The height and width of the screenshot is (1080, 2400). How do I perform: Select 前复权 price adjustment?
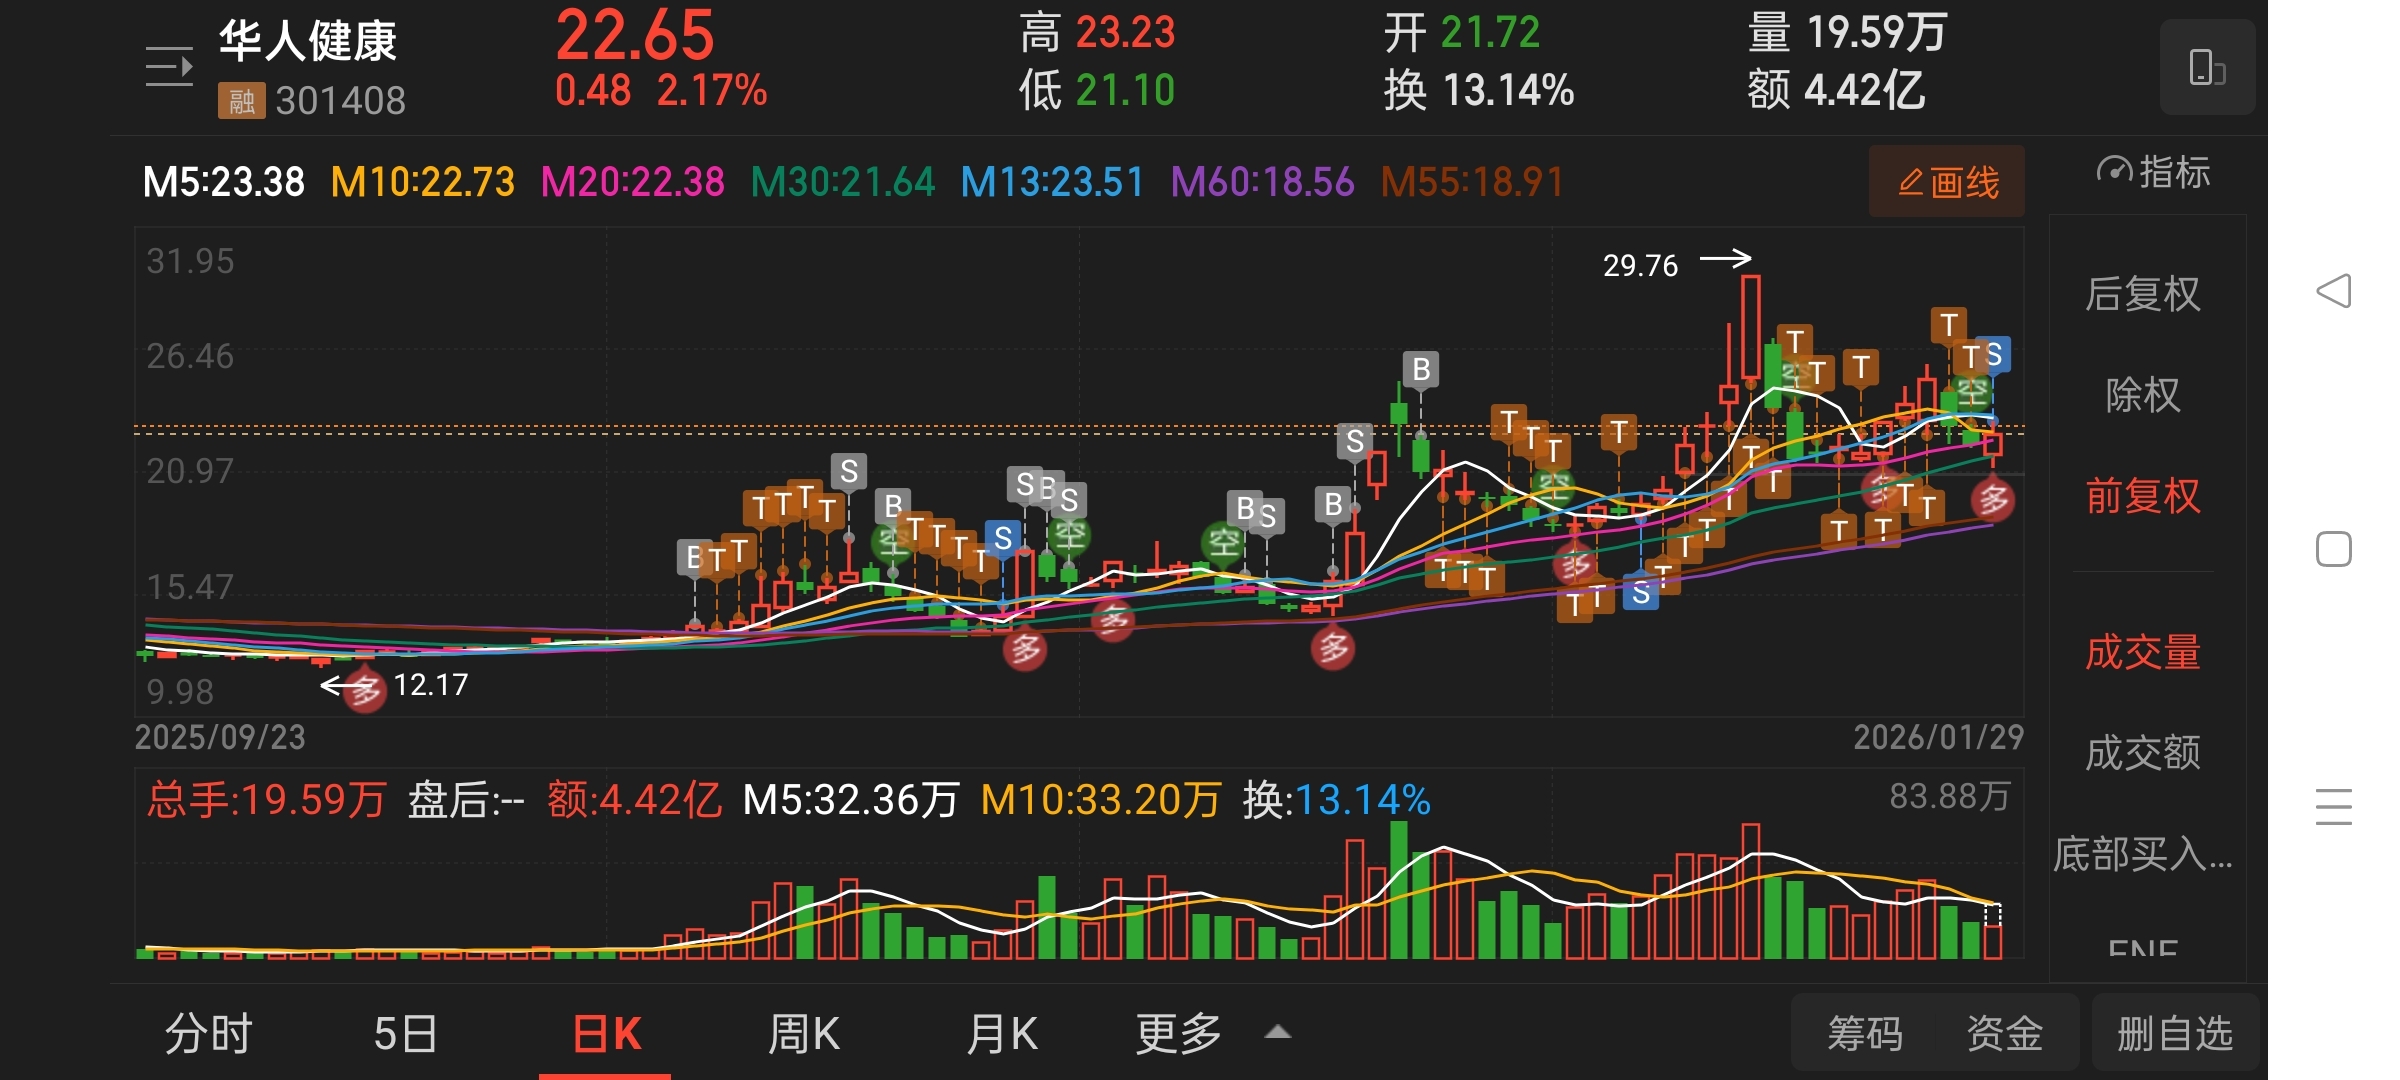(2142, 496)
